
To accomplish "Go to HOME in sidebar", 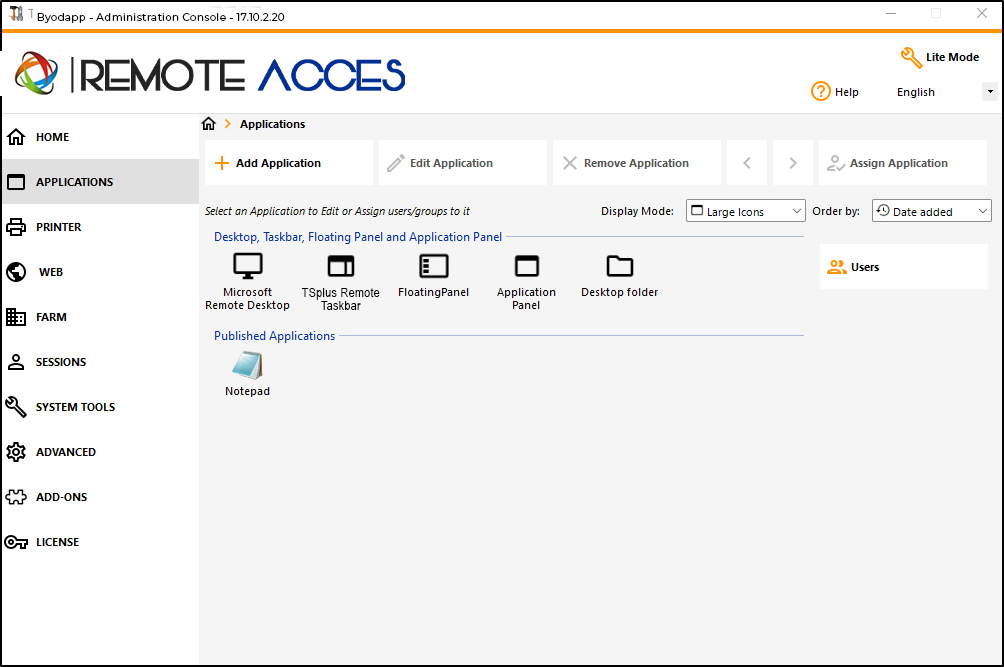I will tap(101, 137).
